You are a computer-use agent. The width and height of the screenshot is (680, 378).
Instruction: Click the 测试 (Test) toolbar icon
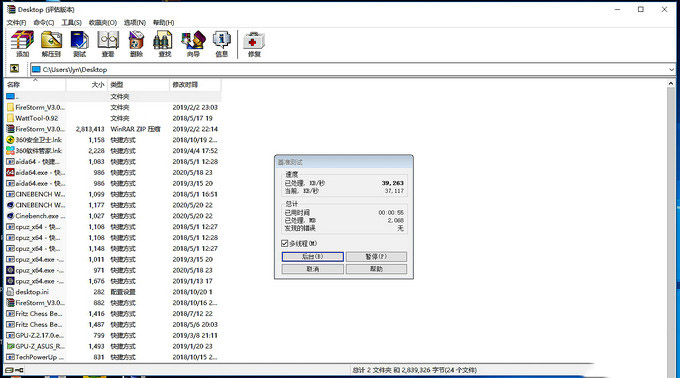tap(79, 44)
